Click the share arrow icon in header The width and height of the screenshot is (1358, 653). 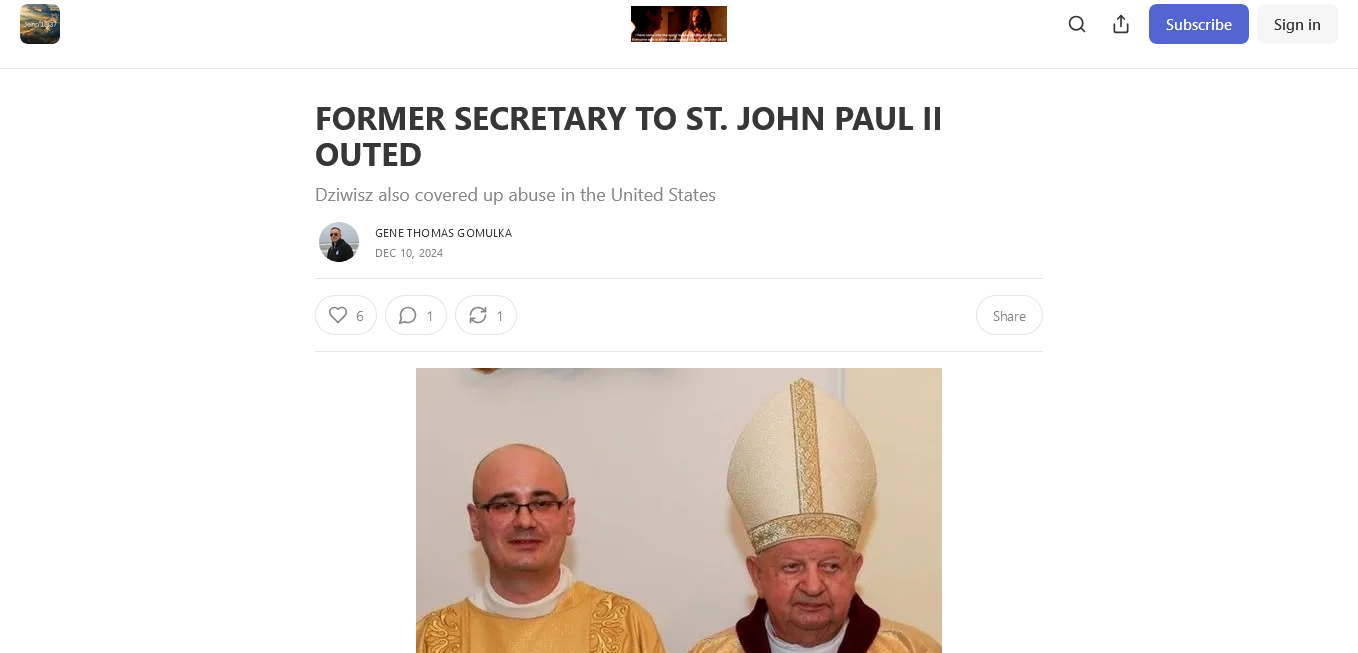[x=1121, y=24]
